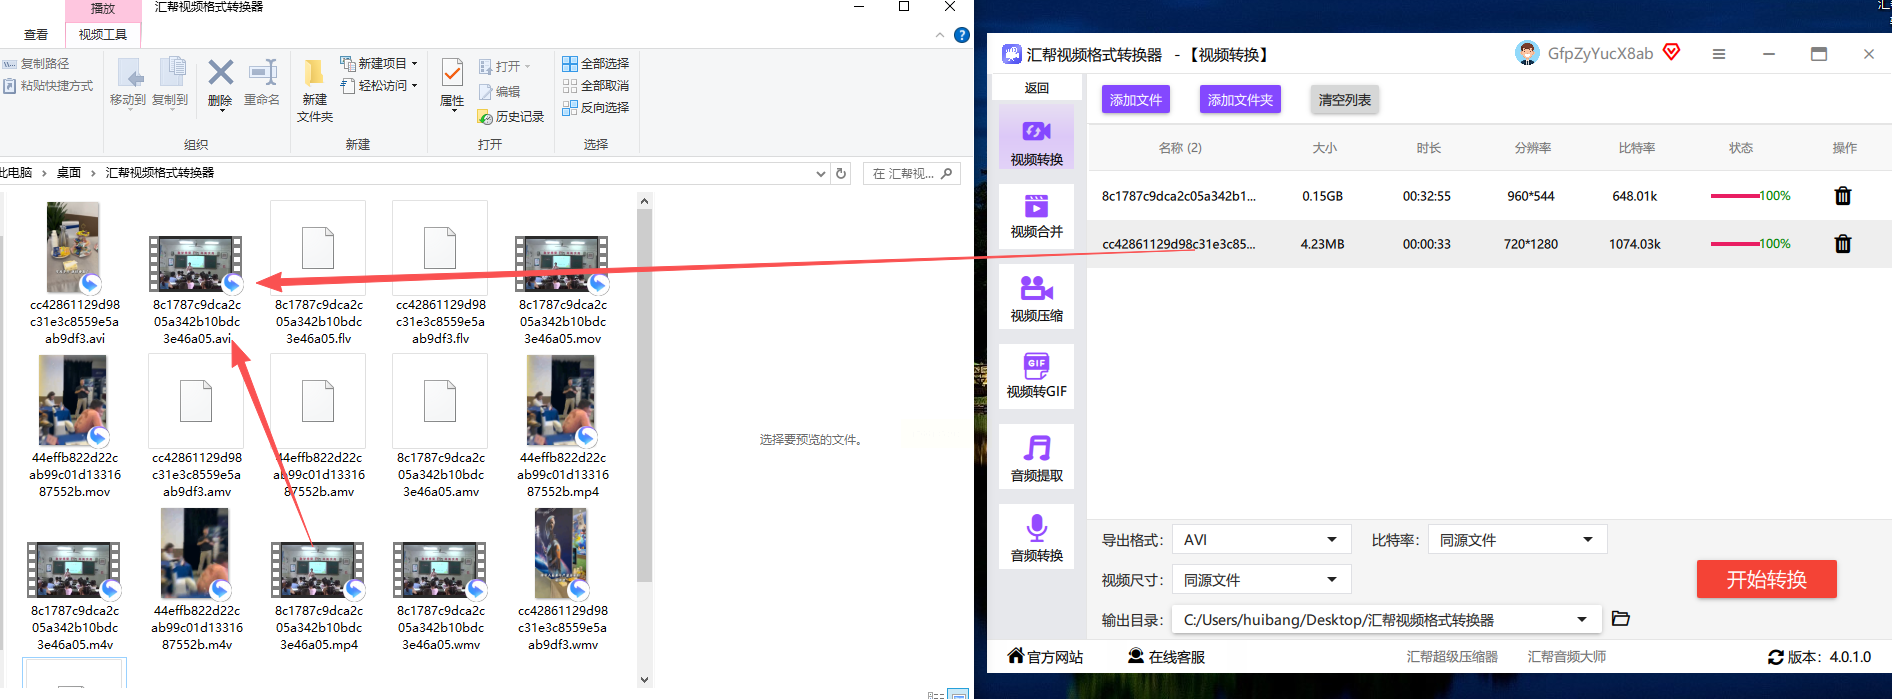Open the 视频转GIF sidebar tool

click(1036, 376)
